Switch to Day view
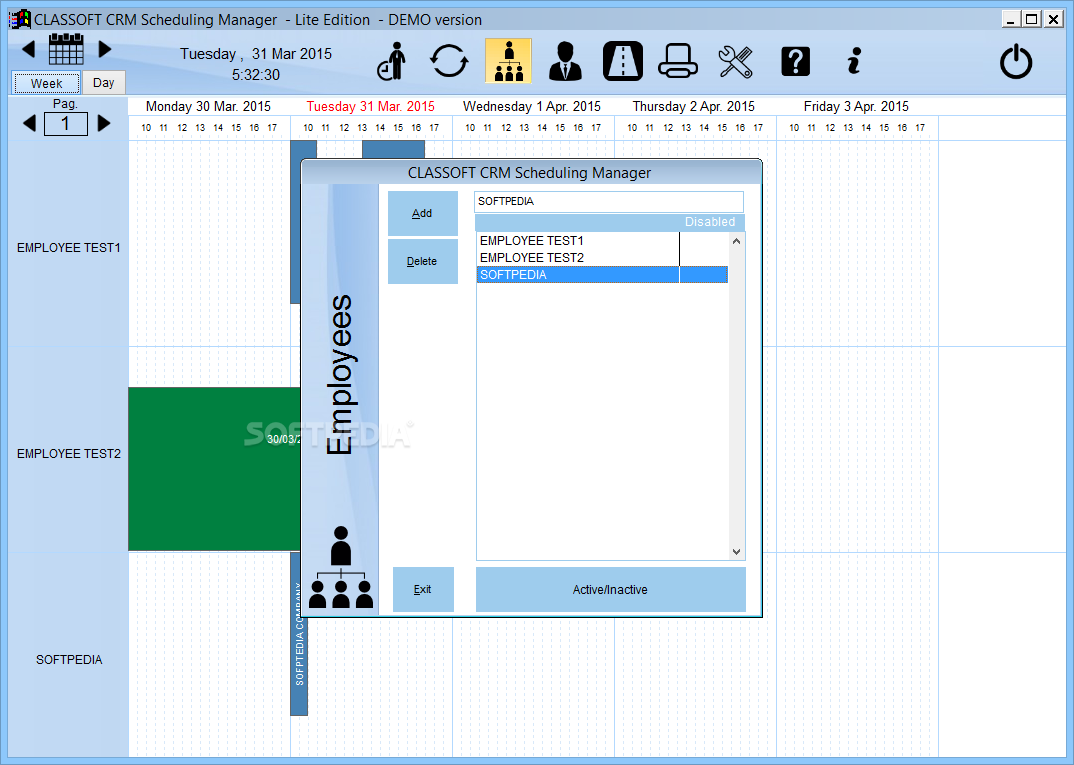This screenshot has height=765, width=1074. click(x=103, y=82)
